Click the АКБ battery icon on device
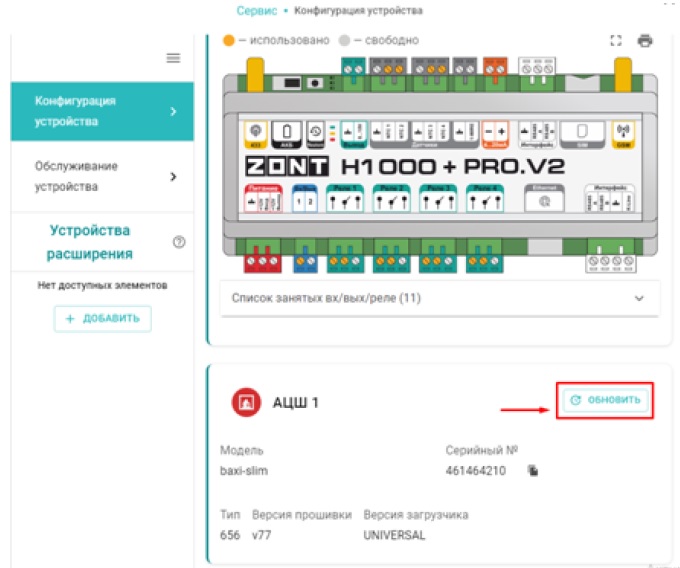 click(286, 133)
